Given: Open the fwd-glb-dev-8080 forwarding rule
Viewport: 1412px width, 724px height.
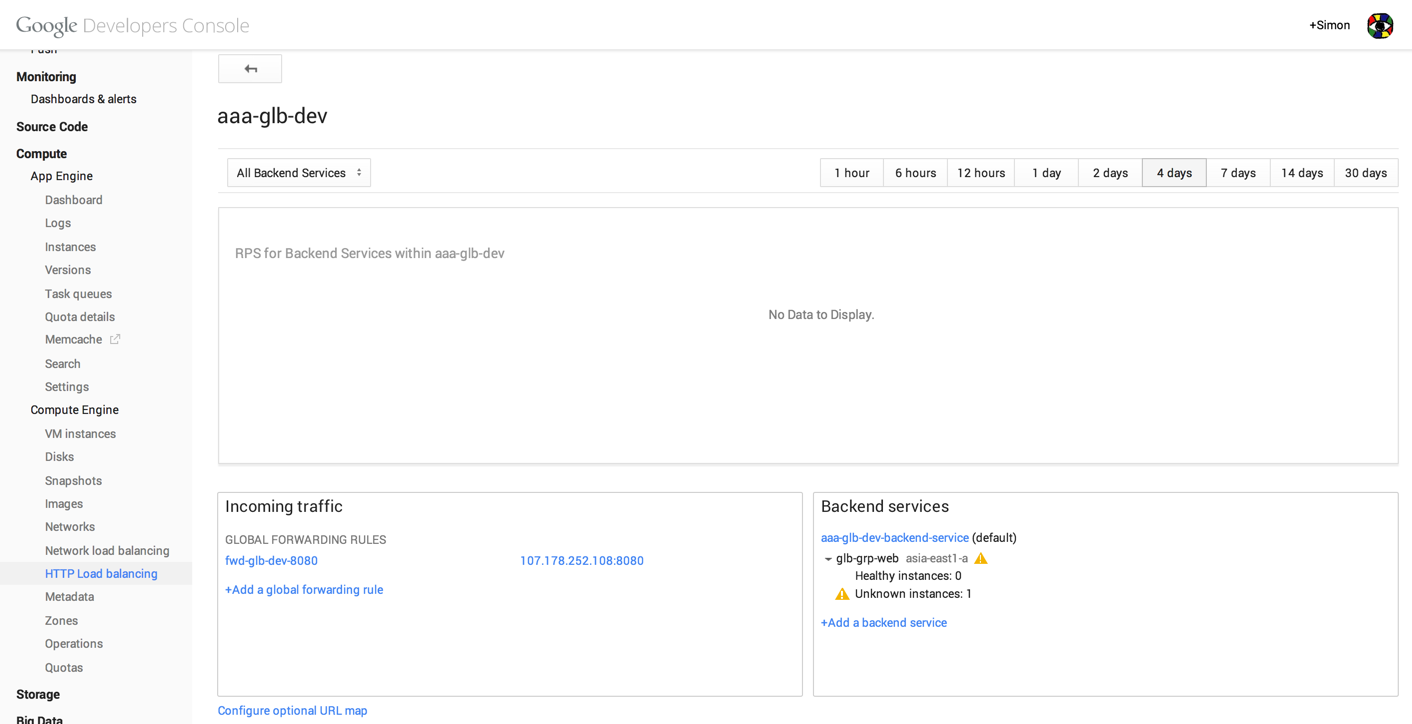Looking at the screenshot, I should (271, 561).
